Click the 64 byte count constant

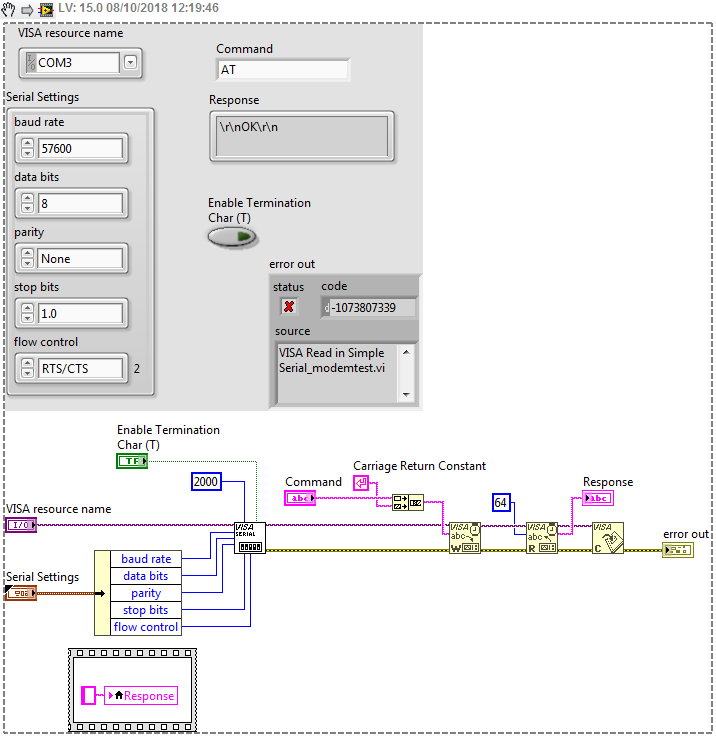(501, 502)
